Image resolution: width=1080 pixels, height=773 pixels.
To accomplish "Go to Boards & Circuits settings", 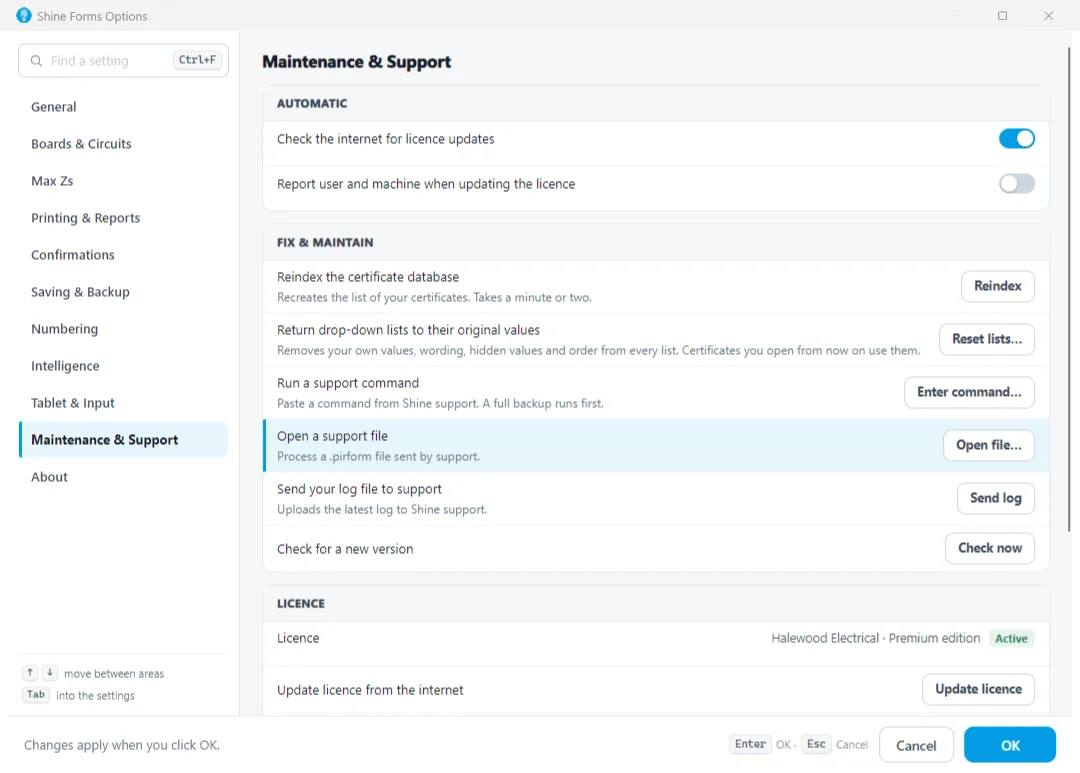I will pos(123,144).
